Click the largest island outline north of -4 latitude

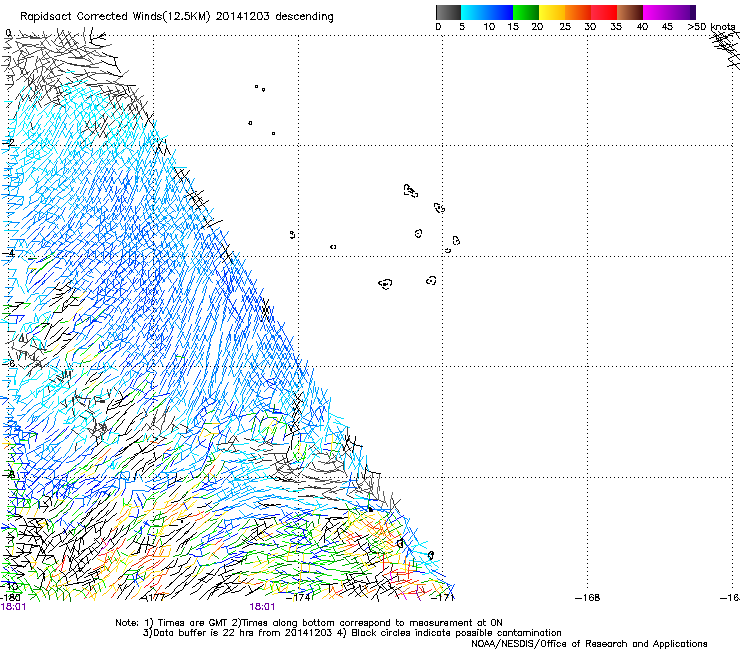411,191
